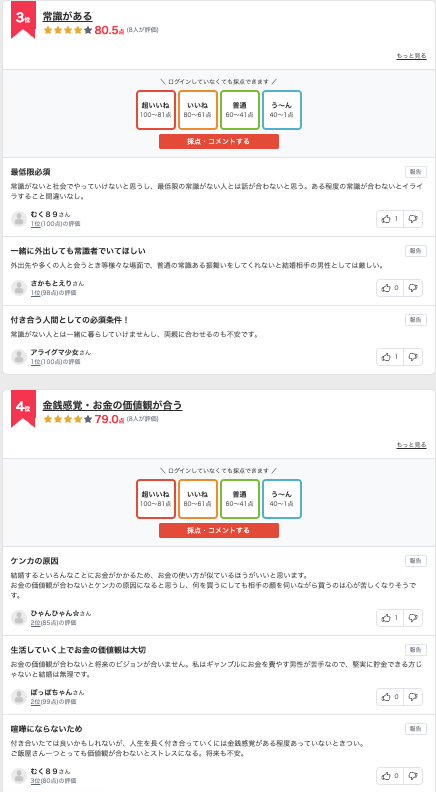Open 1位(98点)の評価 link
The image size is (436, 792).
54,293
